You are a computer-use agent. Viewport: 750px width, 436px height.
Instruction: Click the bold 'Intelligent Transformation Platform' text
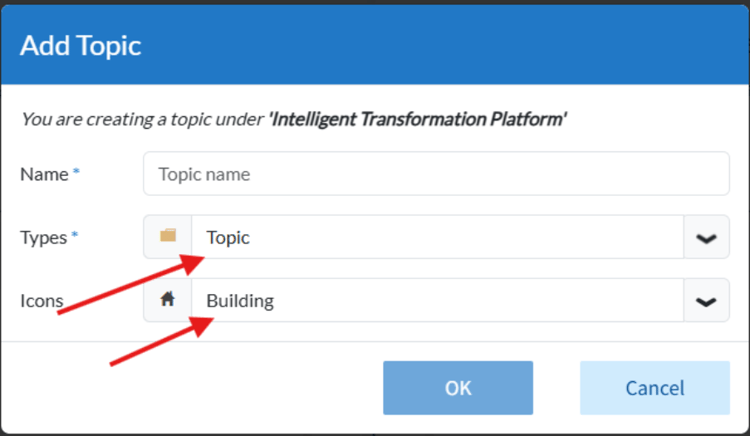[x=417, y=119]
